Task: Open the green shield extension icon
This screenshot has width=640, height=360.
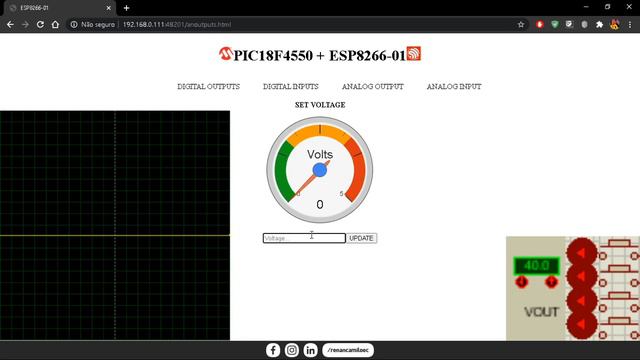Action: (554, 24)
